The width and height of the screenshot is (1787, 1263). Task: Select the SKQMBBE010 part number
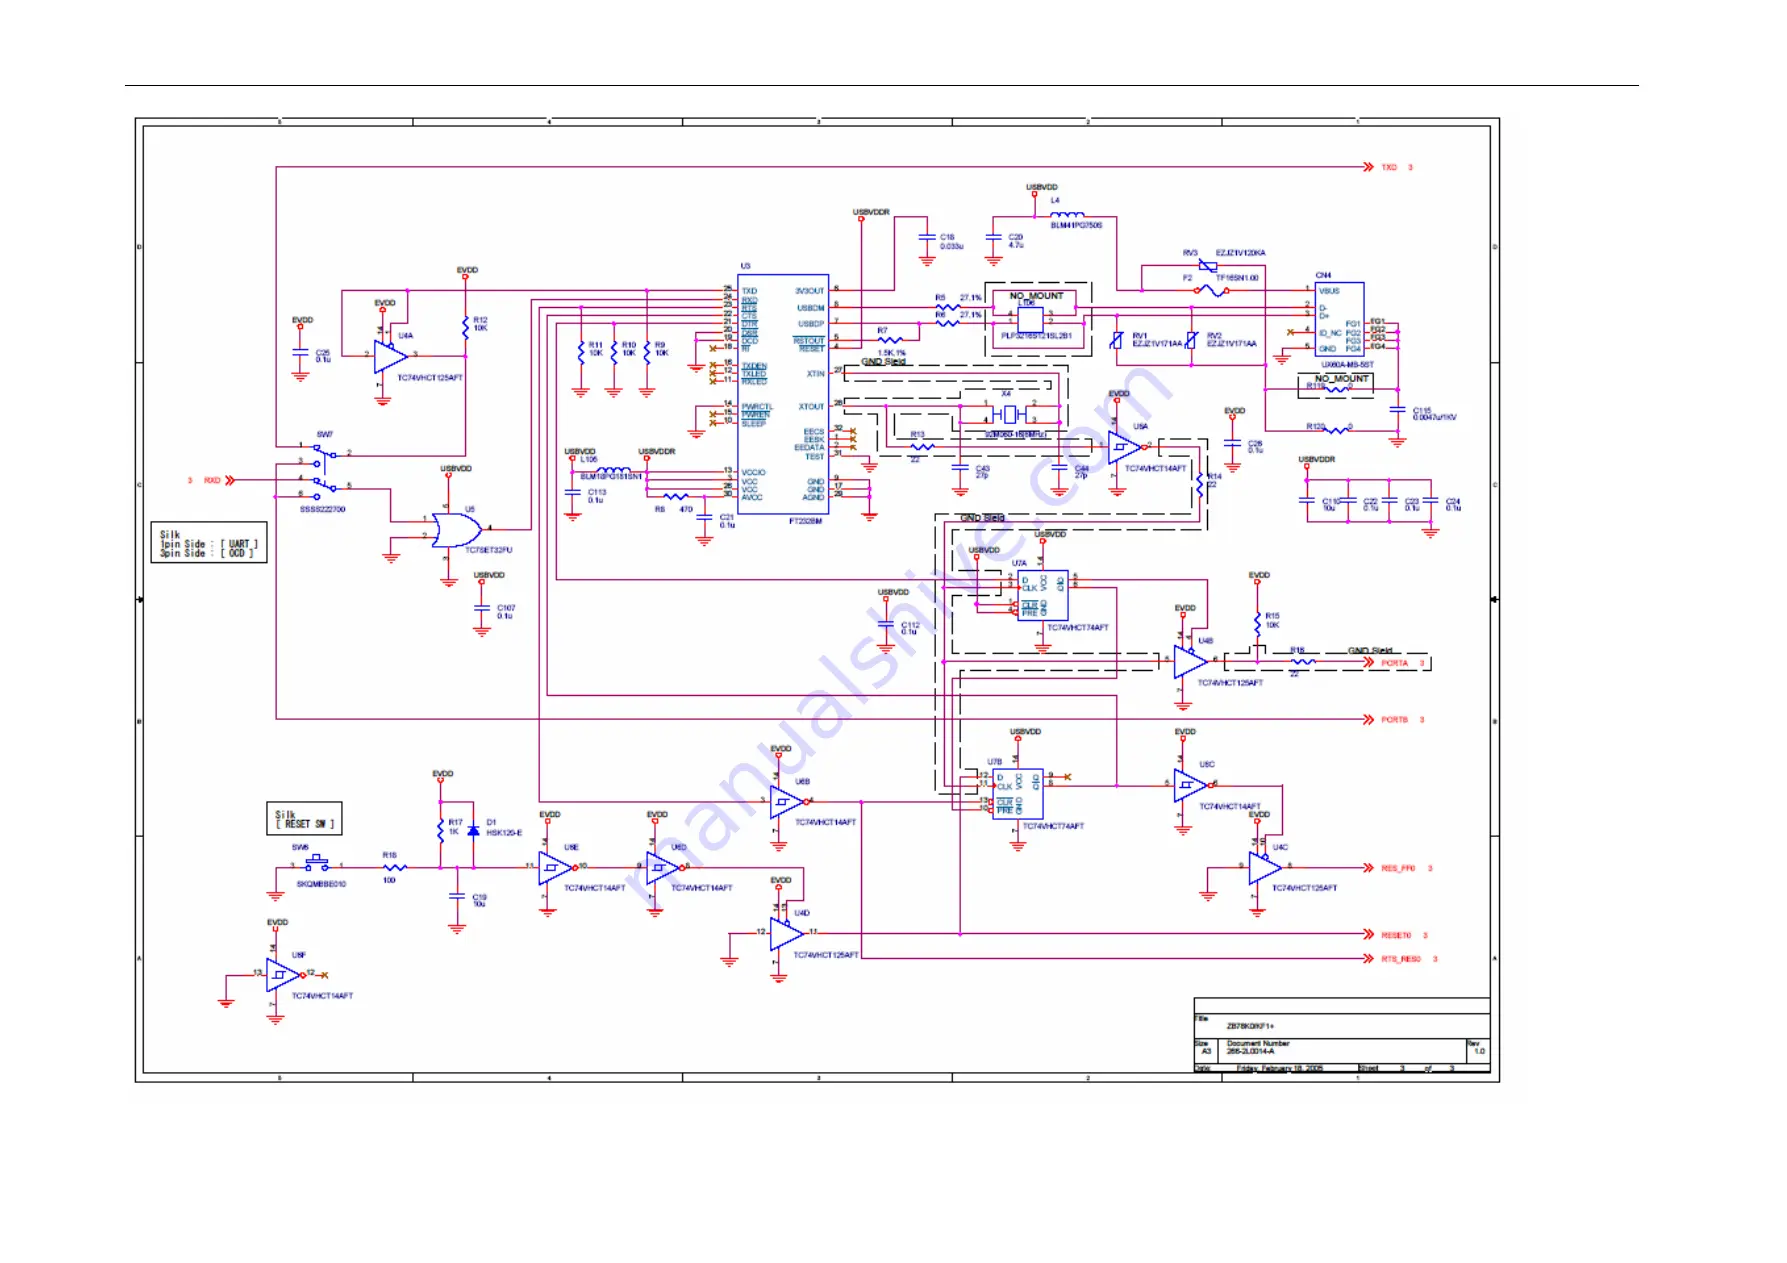pyautogui.click(x=321, y=884)
